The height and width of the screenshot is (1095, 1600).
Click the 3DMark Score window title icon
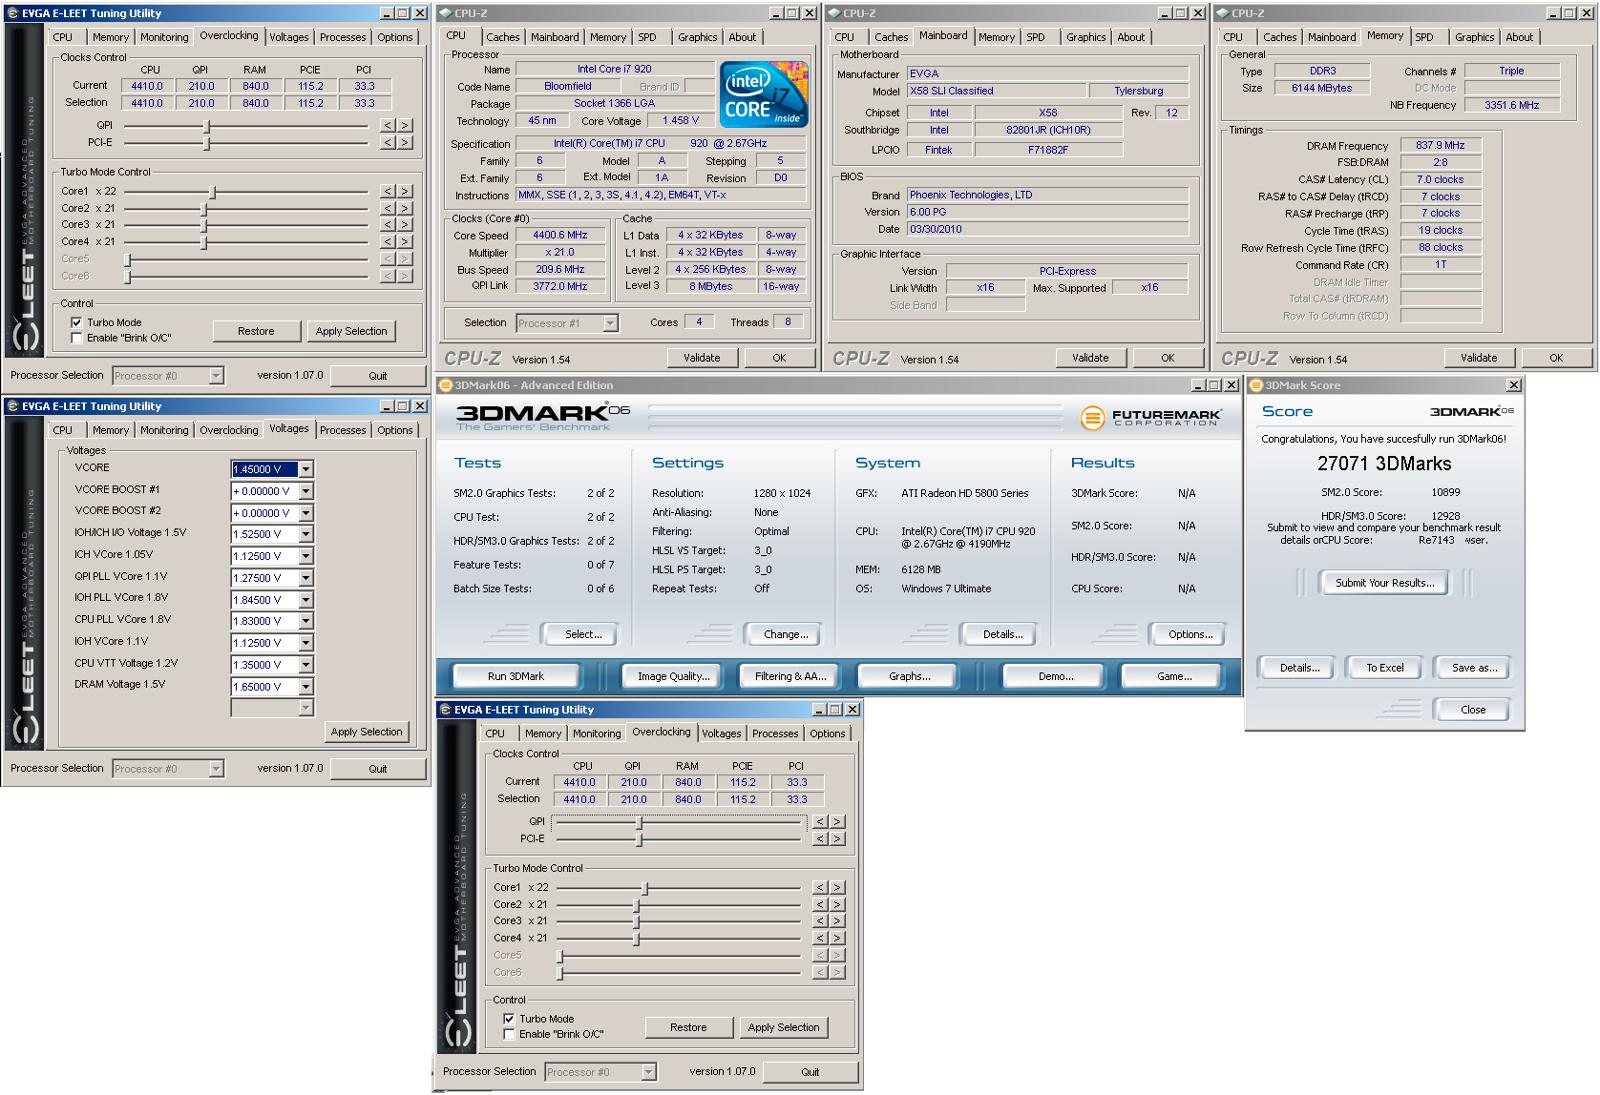point(1256,385)
